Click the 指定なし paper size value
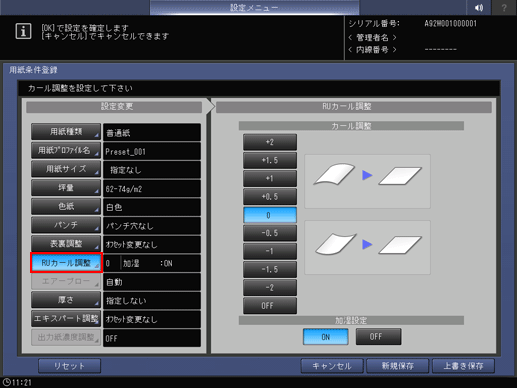517x388 pixels. pos(152,170)
